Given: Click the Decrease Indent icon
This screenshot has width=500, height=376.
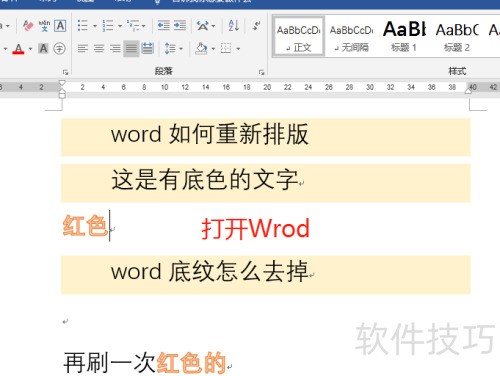Looking at the screenshot, I should click(164, 26).
